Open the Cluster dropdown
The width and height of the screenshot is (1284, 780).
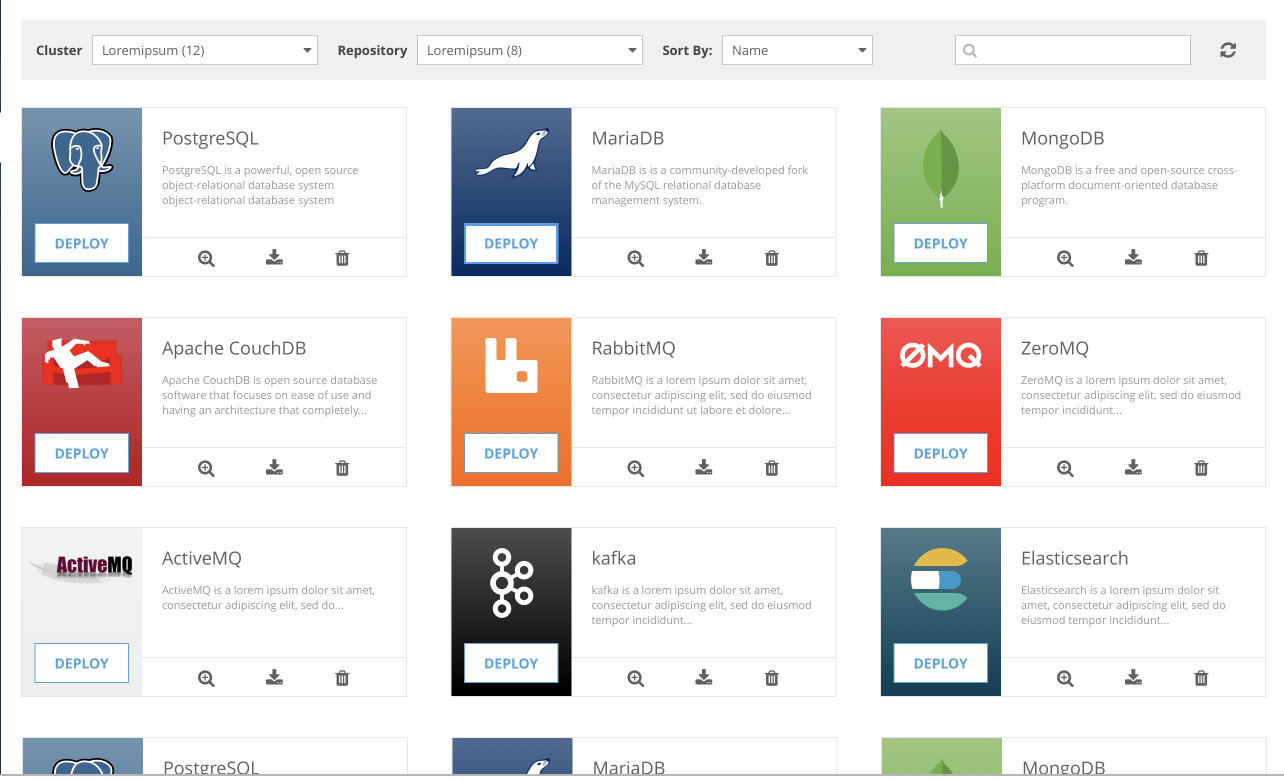pos(205,50)
